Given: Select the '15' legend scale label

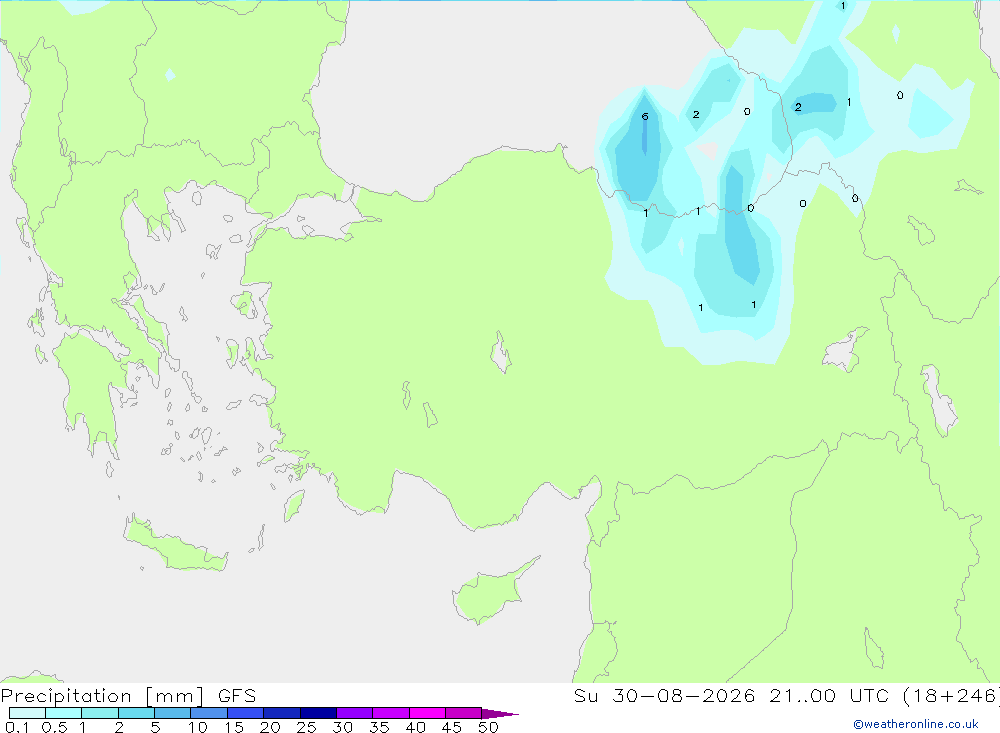Looking at the screenshot, I should pyautogui.click(x=233, y=727).
